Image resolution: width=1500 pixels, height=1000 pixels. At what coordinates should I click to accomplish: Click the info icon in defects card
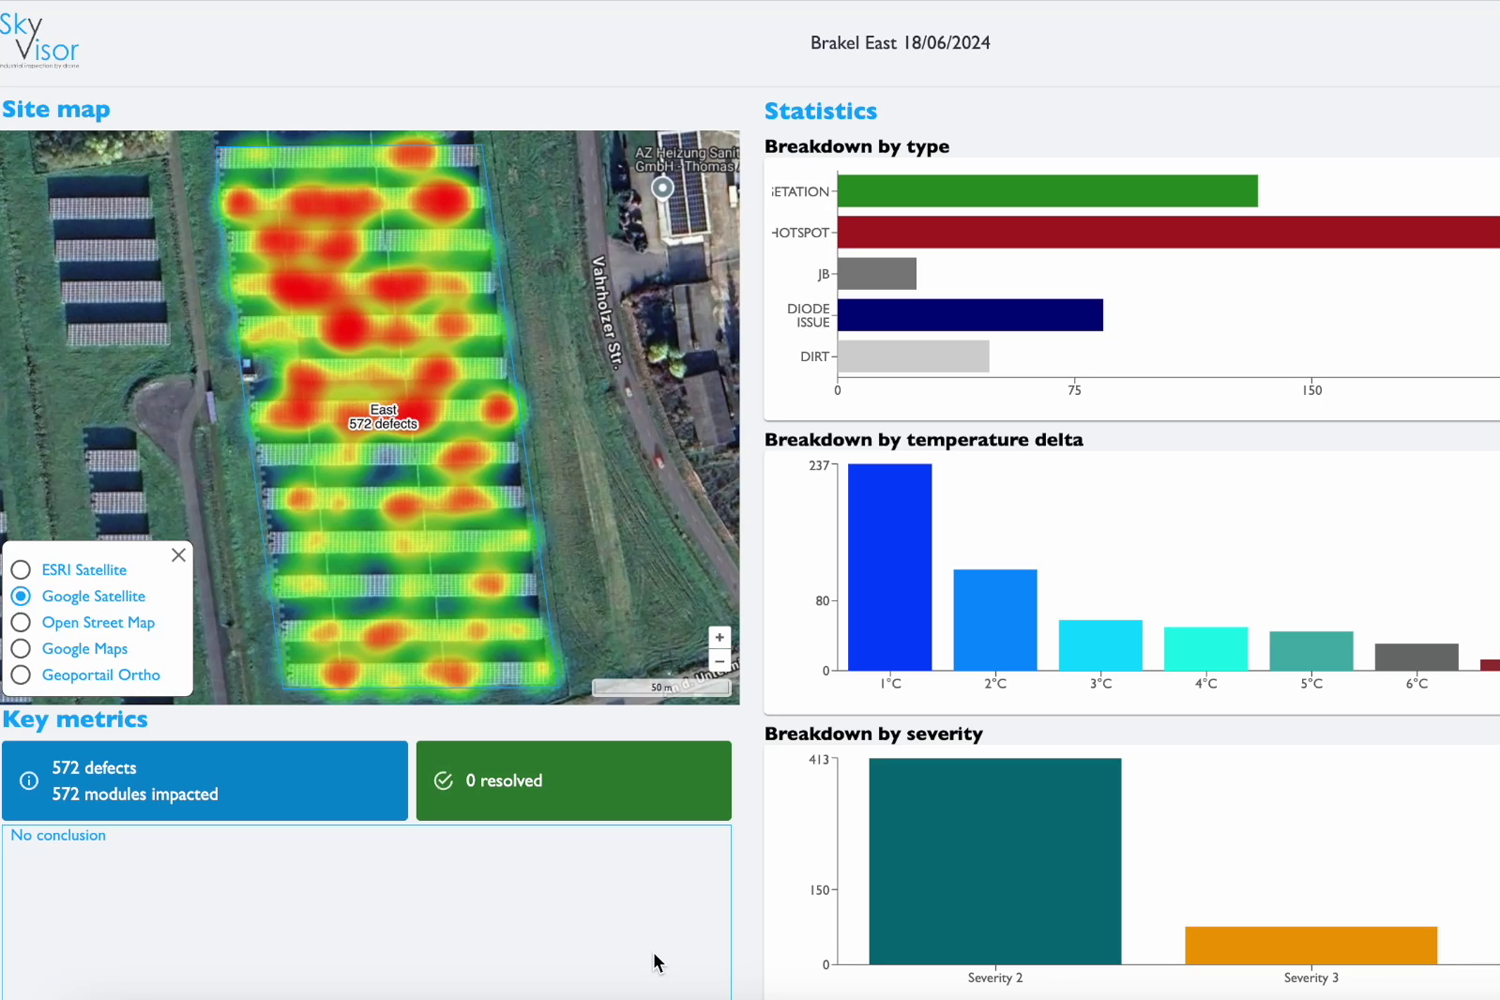[x=29, y=781]
